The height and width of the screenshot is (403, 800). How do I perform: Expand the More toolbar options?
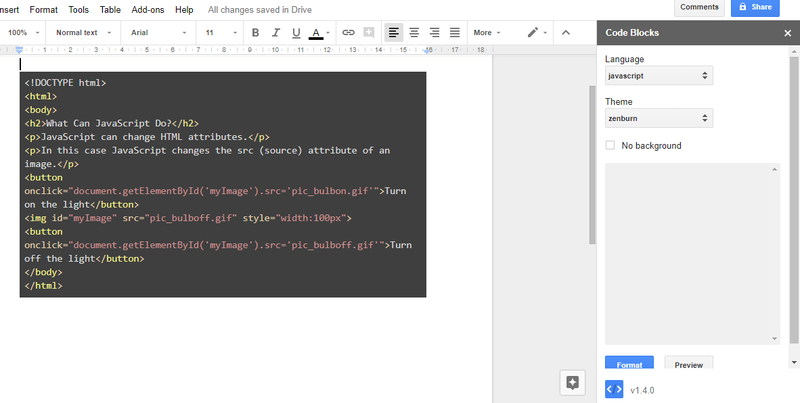pos(487,33)
